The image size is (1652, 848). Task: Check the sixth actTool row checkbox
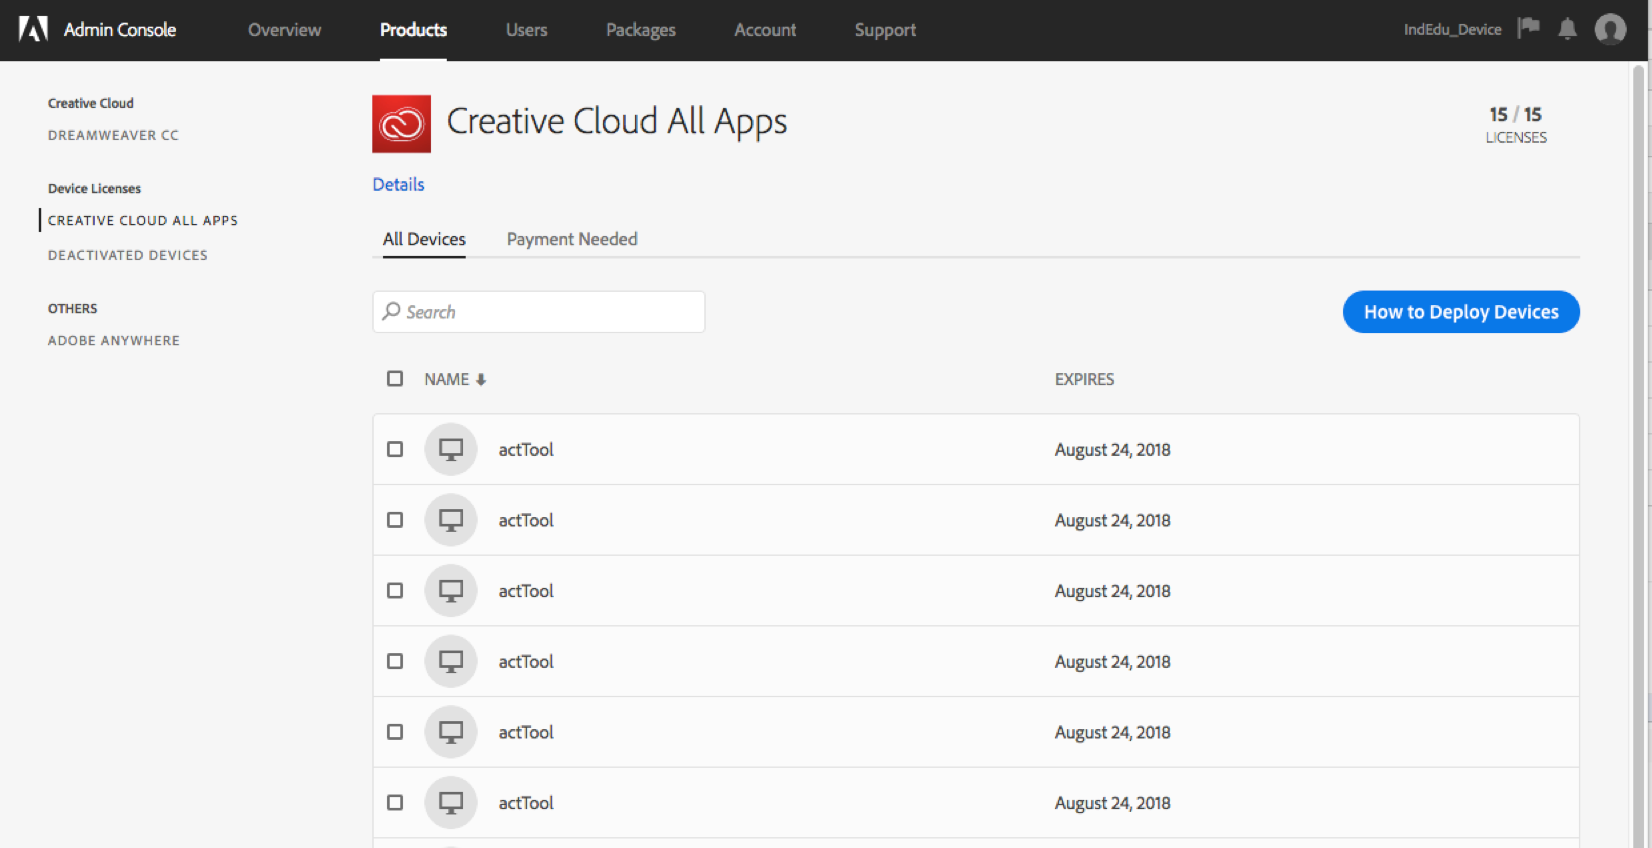click(x=395, y=803)
